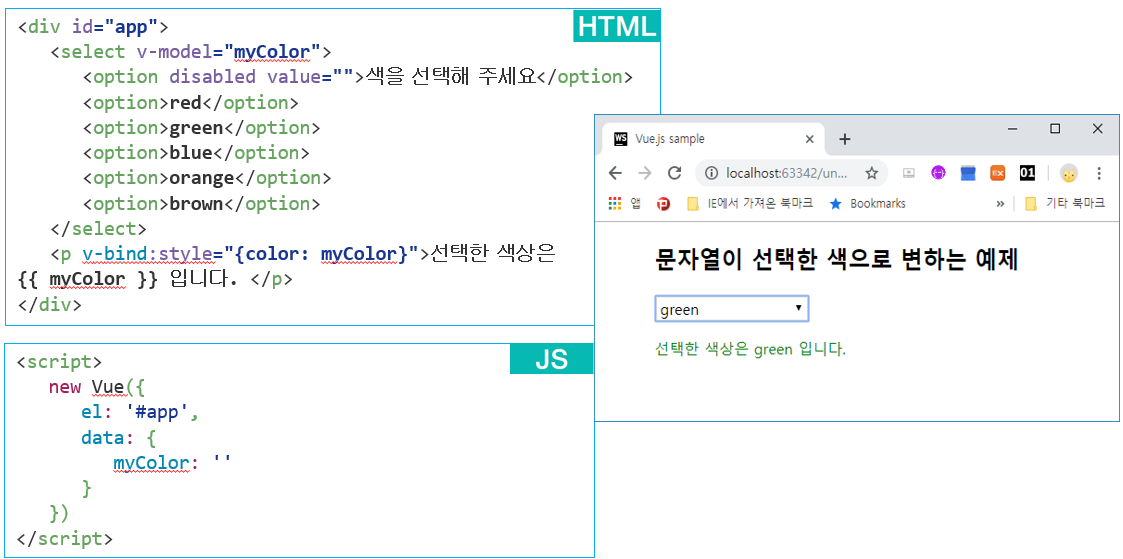Click the 'new Vue({' code line

pos(97,387)
